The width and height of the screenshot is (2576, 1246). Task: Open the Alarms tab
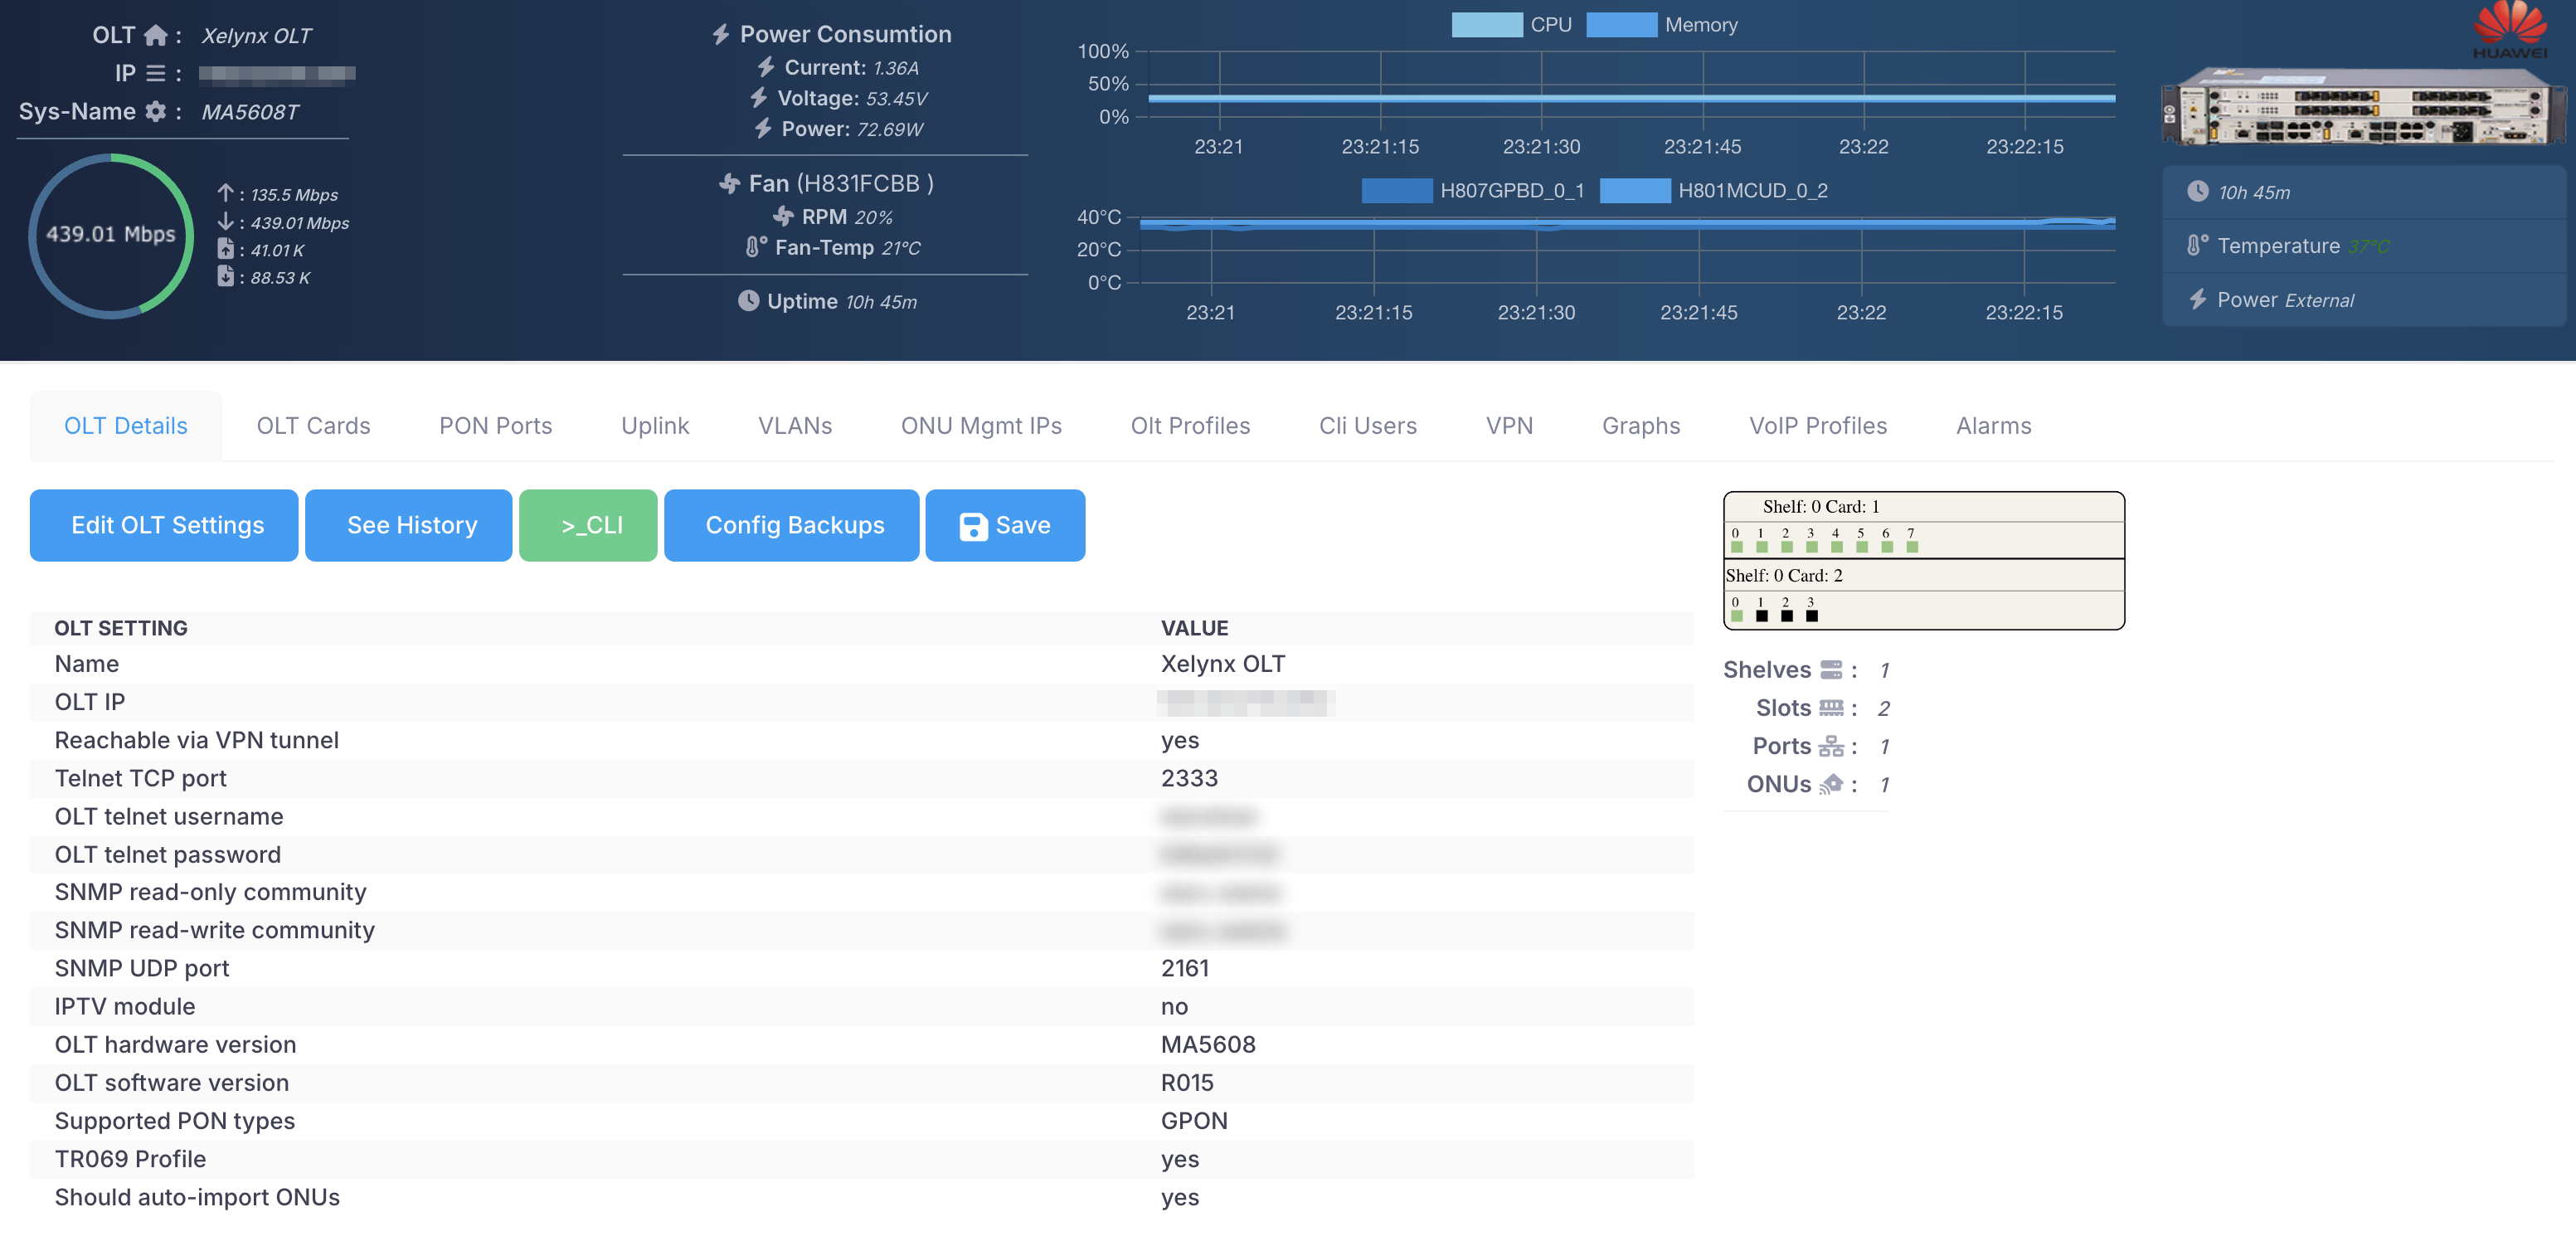click(x=1993, y=426)
